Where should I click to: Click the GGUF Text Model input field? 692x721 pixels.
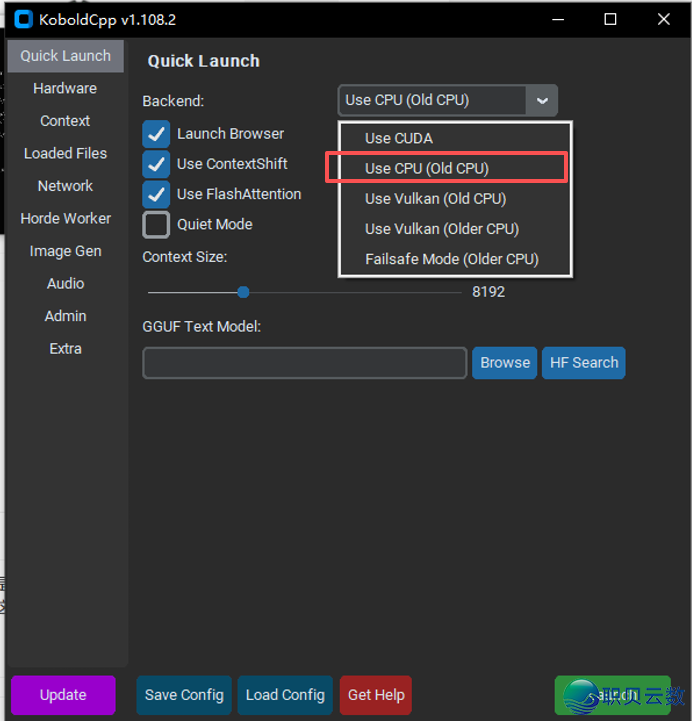pyautogui.click(x=304, y=363)
